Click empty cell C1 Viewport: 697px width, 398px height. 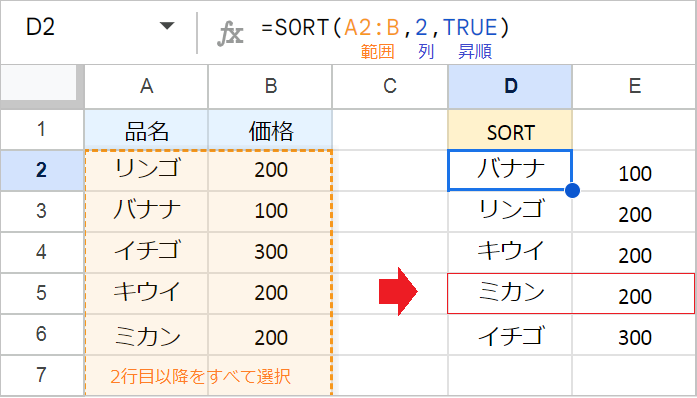pyautogui.click(x=390, y=129)
